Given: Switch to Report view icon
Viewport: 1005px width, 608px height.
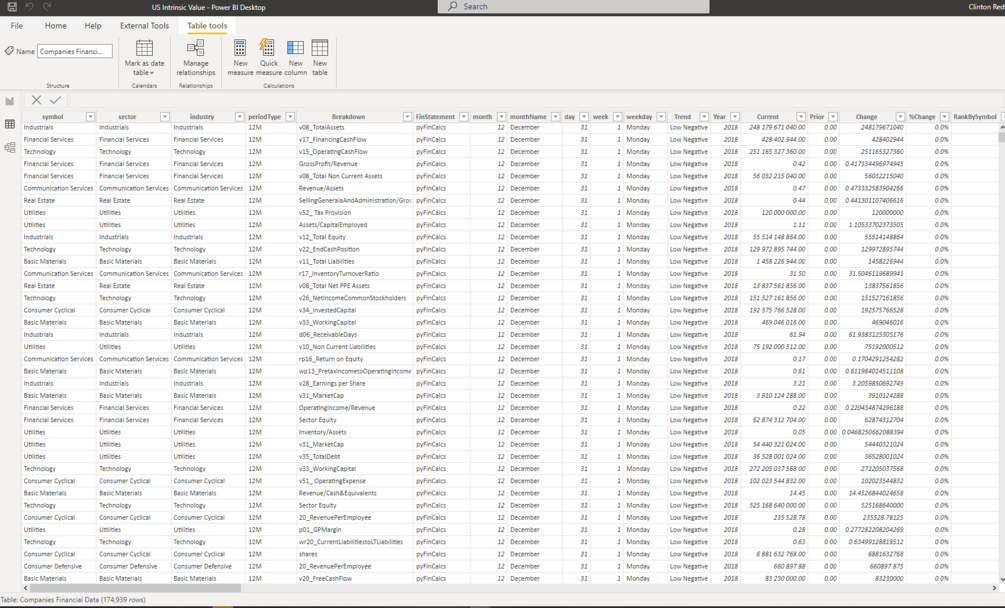Looking at the screenshot, I should pyautogui.click(x=10, y=101).
